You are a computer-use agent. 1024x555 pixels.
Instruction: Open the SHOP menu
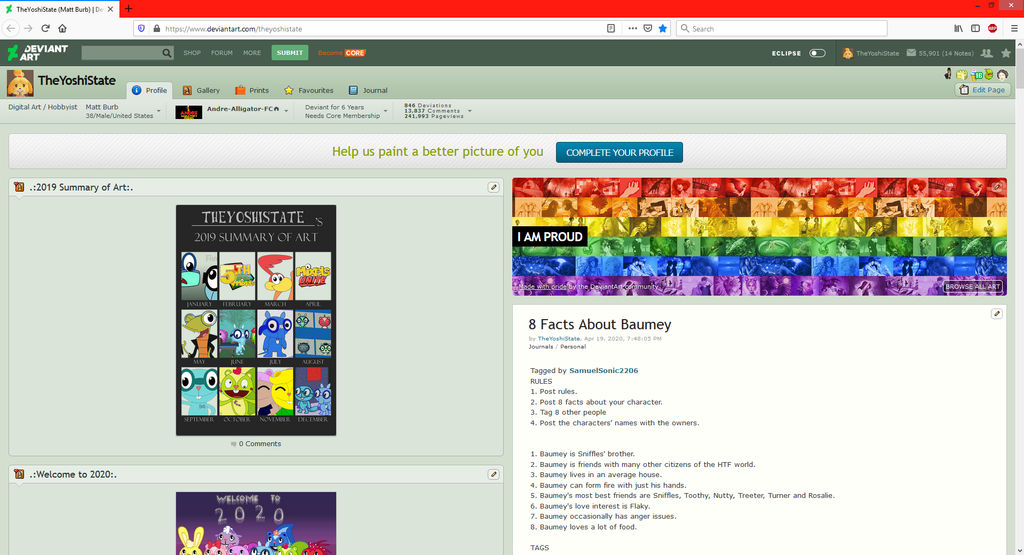(x=192, y=53)
